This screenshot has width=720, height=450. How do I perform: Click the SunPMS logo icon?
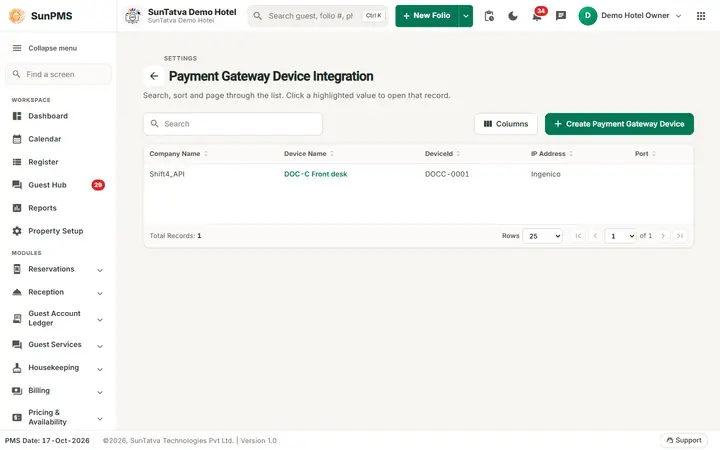pos(17,16)
